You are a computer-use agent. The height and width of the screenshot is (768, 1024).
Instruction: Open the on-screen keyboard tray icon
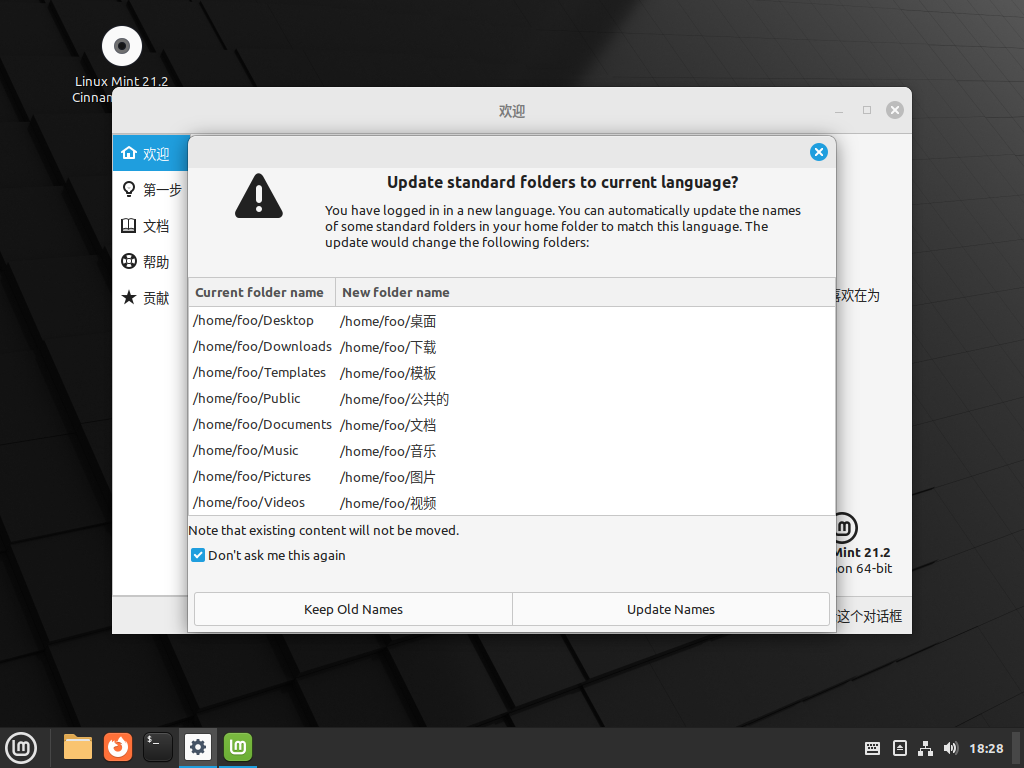pyautogui.click(x=872, y=748)
